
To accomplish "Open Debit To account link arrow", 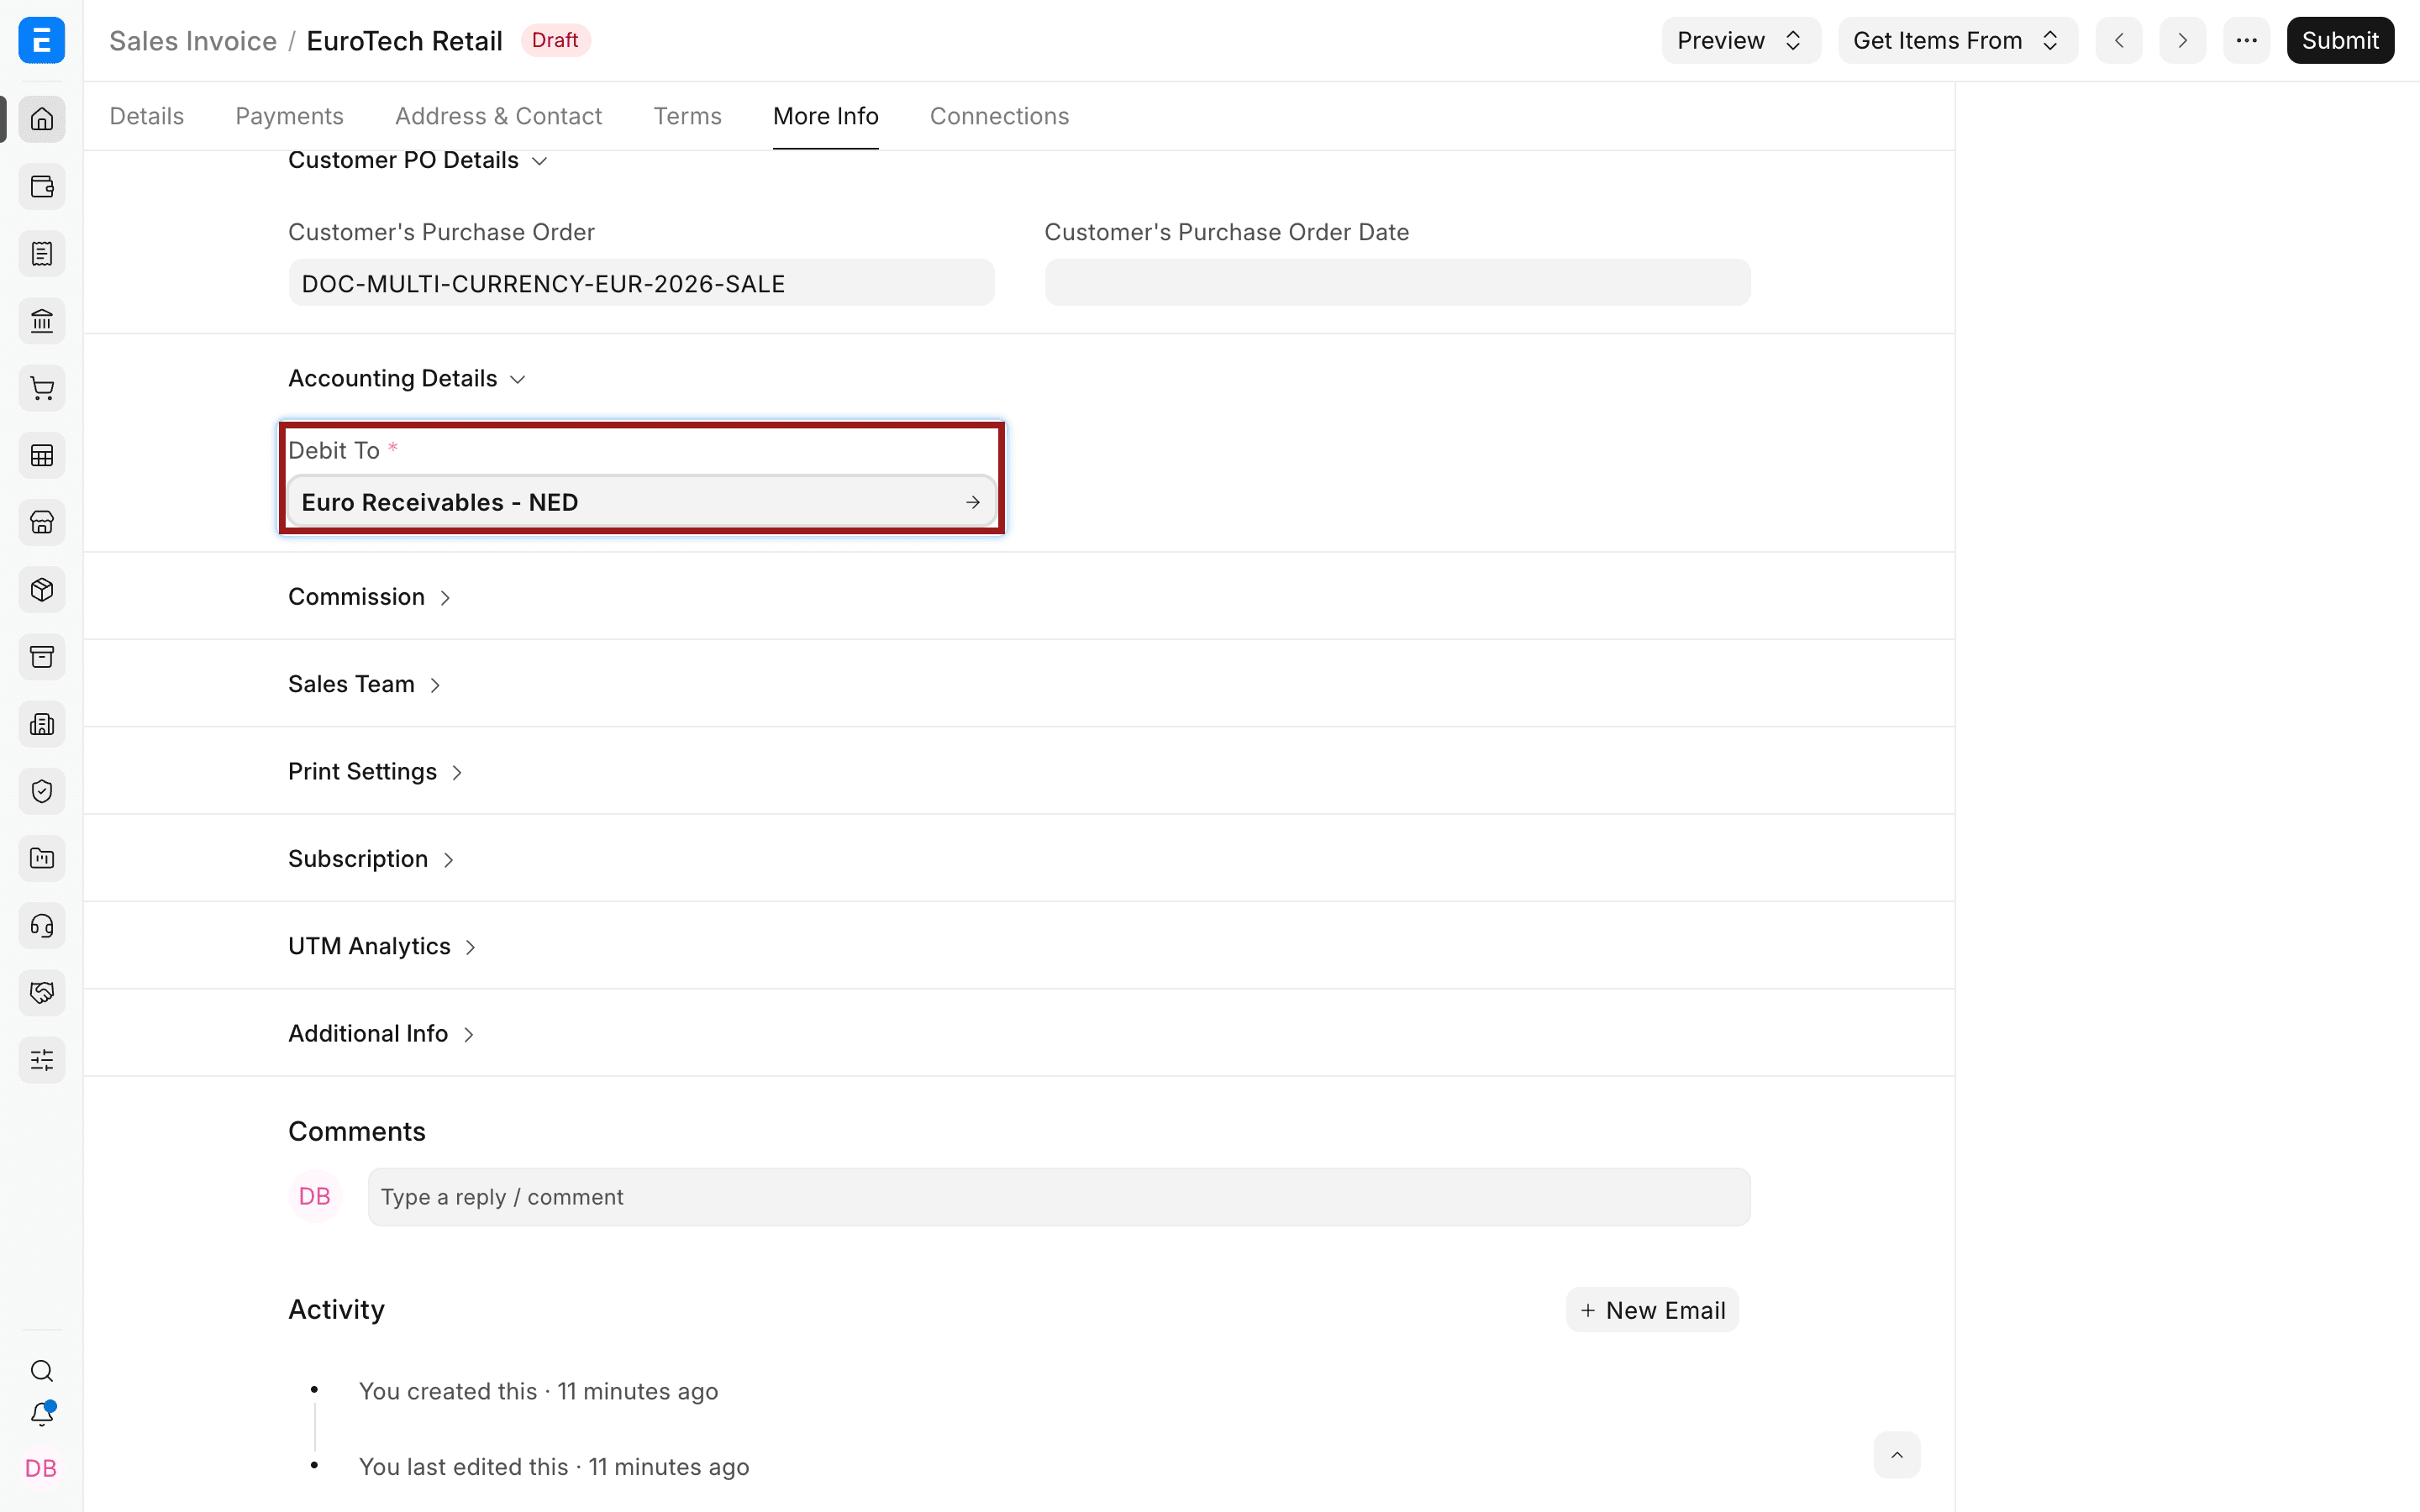I will click(973, 502).
